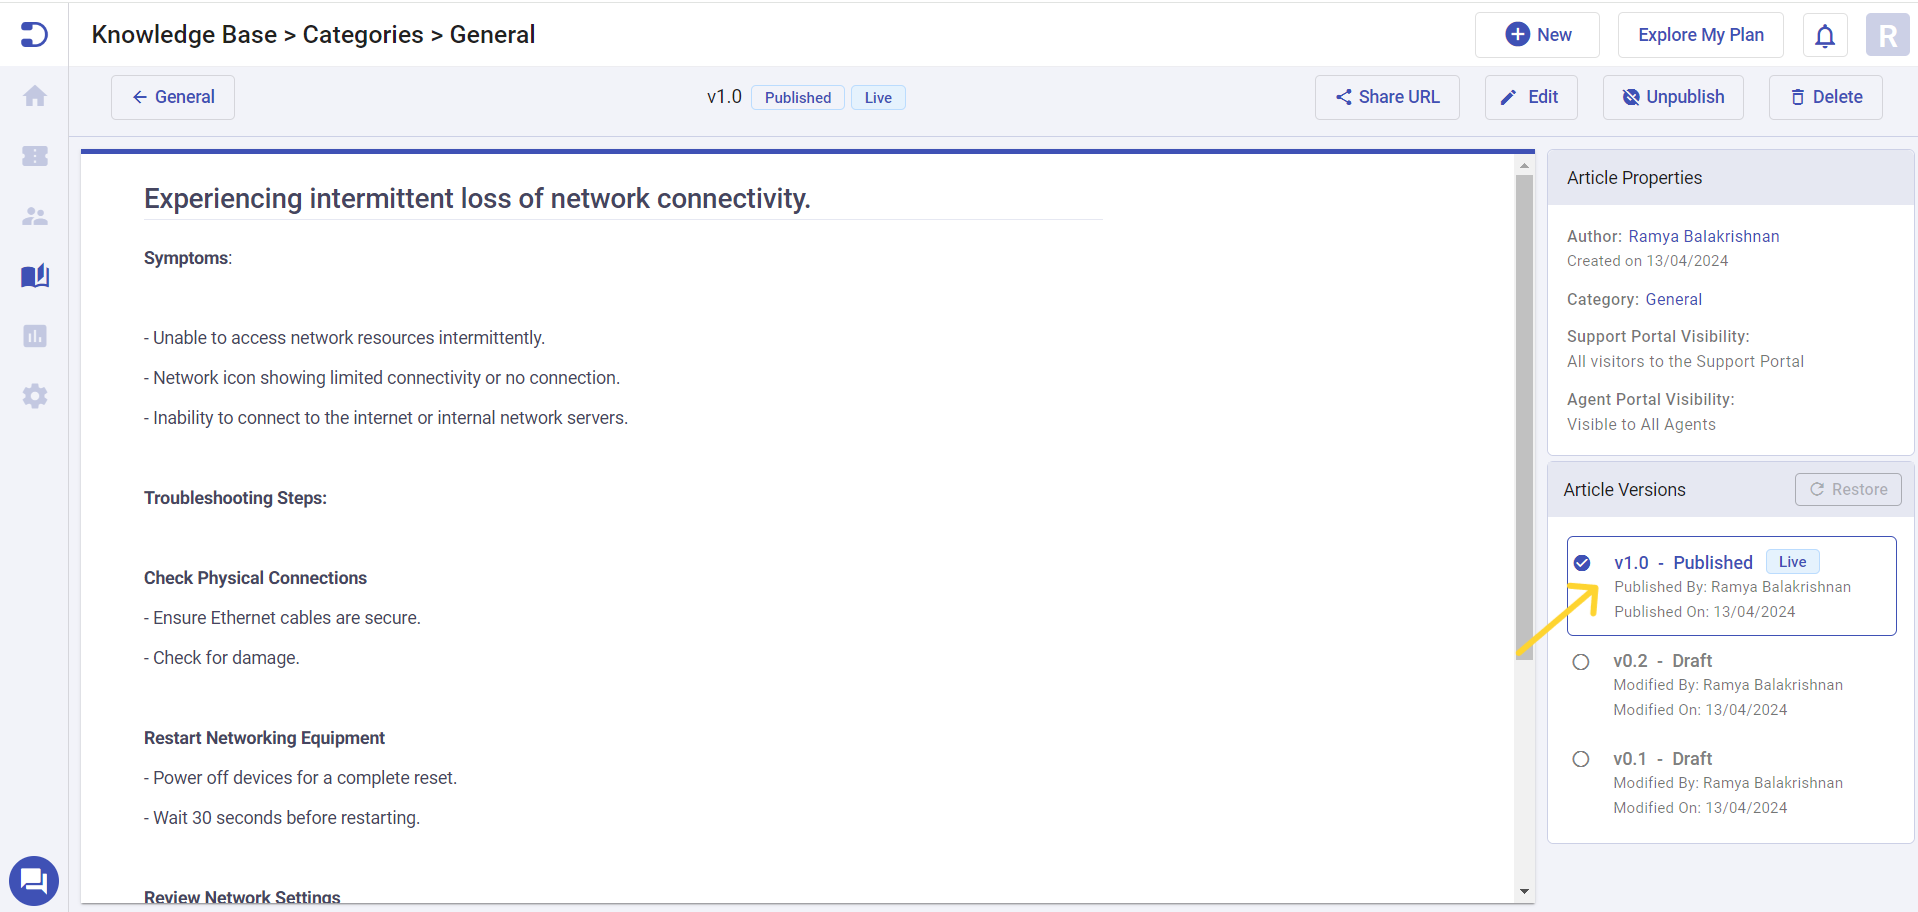Click the New button
This screenshot has width=1918, height=912.
click(1537, 35)
